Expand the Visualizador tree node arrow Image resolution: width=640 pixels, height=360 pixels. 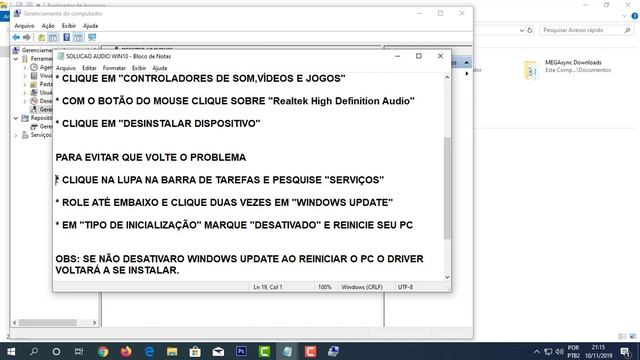pos(25,76)
